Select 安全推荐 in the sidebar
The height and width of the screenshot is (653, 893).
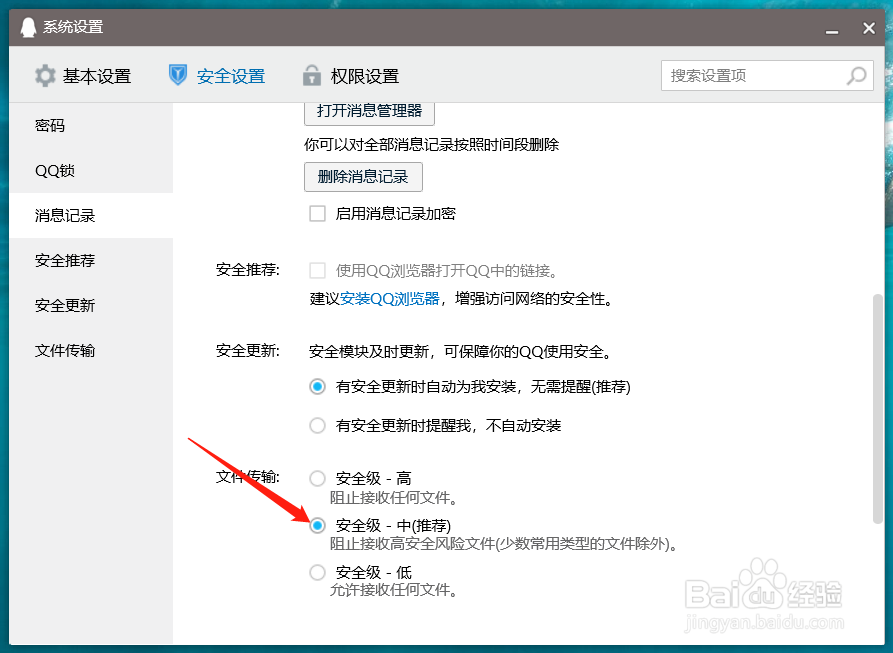[91, 260]
